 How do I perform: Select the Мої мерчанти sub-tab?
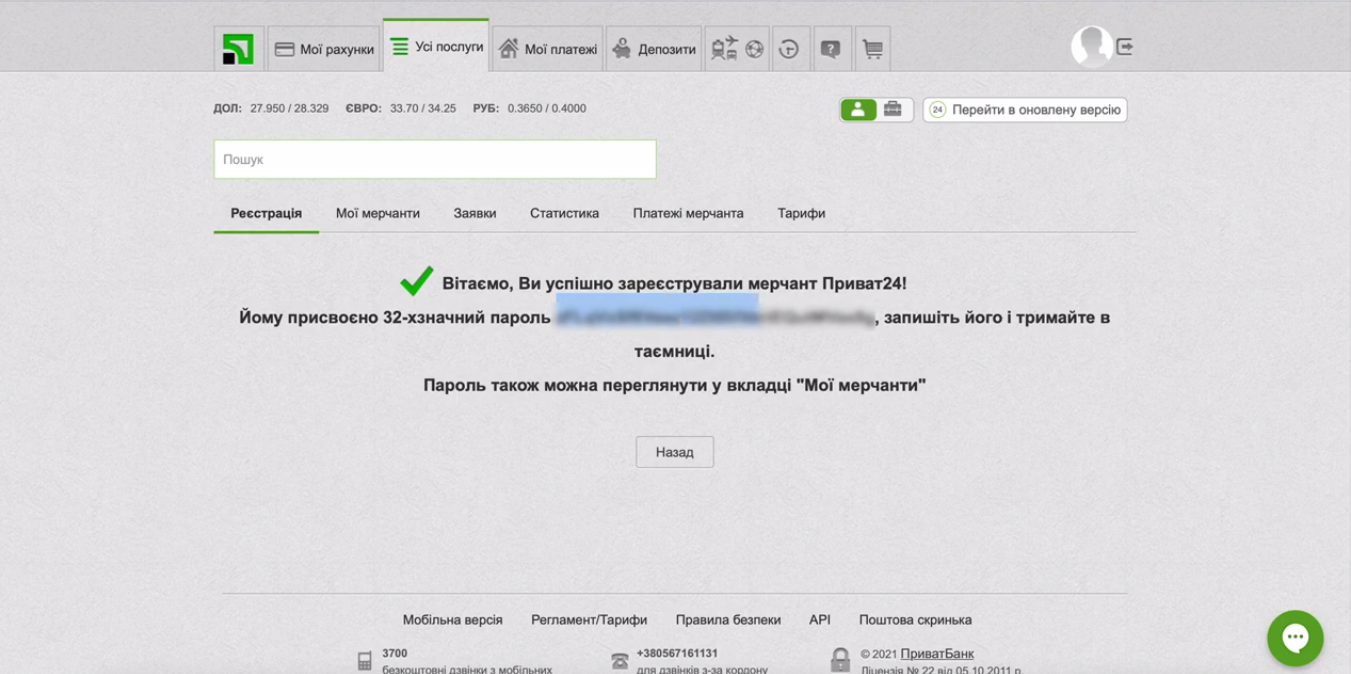pyautogui.click(x=378, y=213)
